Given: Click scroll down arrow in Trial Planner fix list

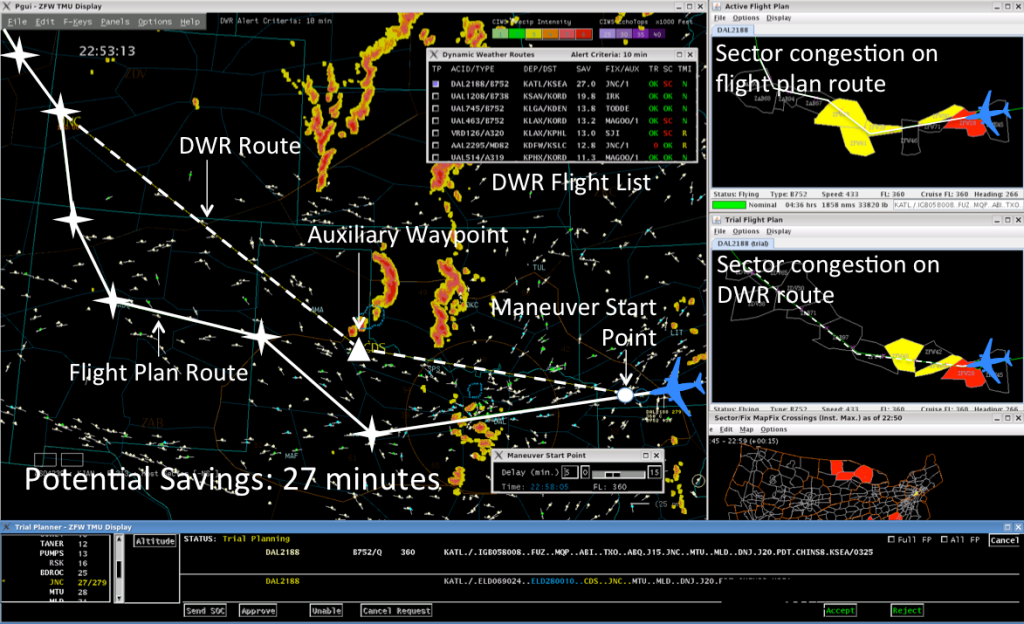Looking at the screenshot, I should [x=119, y=598].
